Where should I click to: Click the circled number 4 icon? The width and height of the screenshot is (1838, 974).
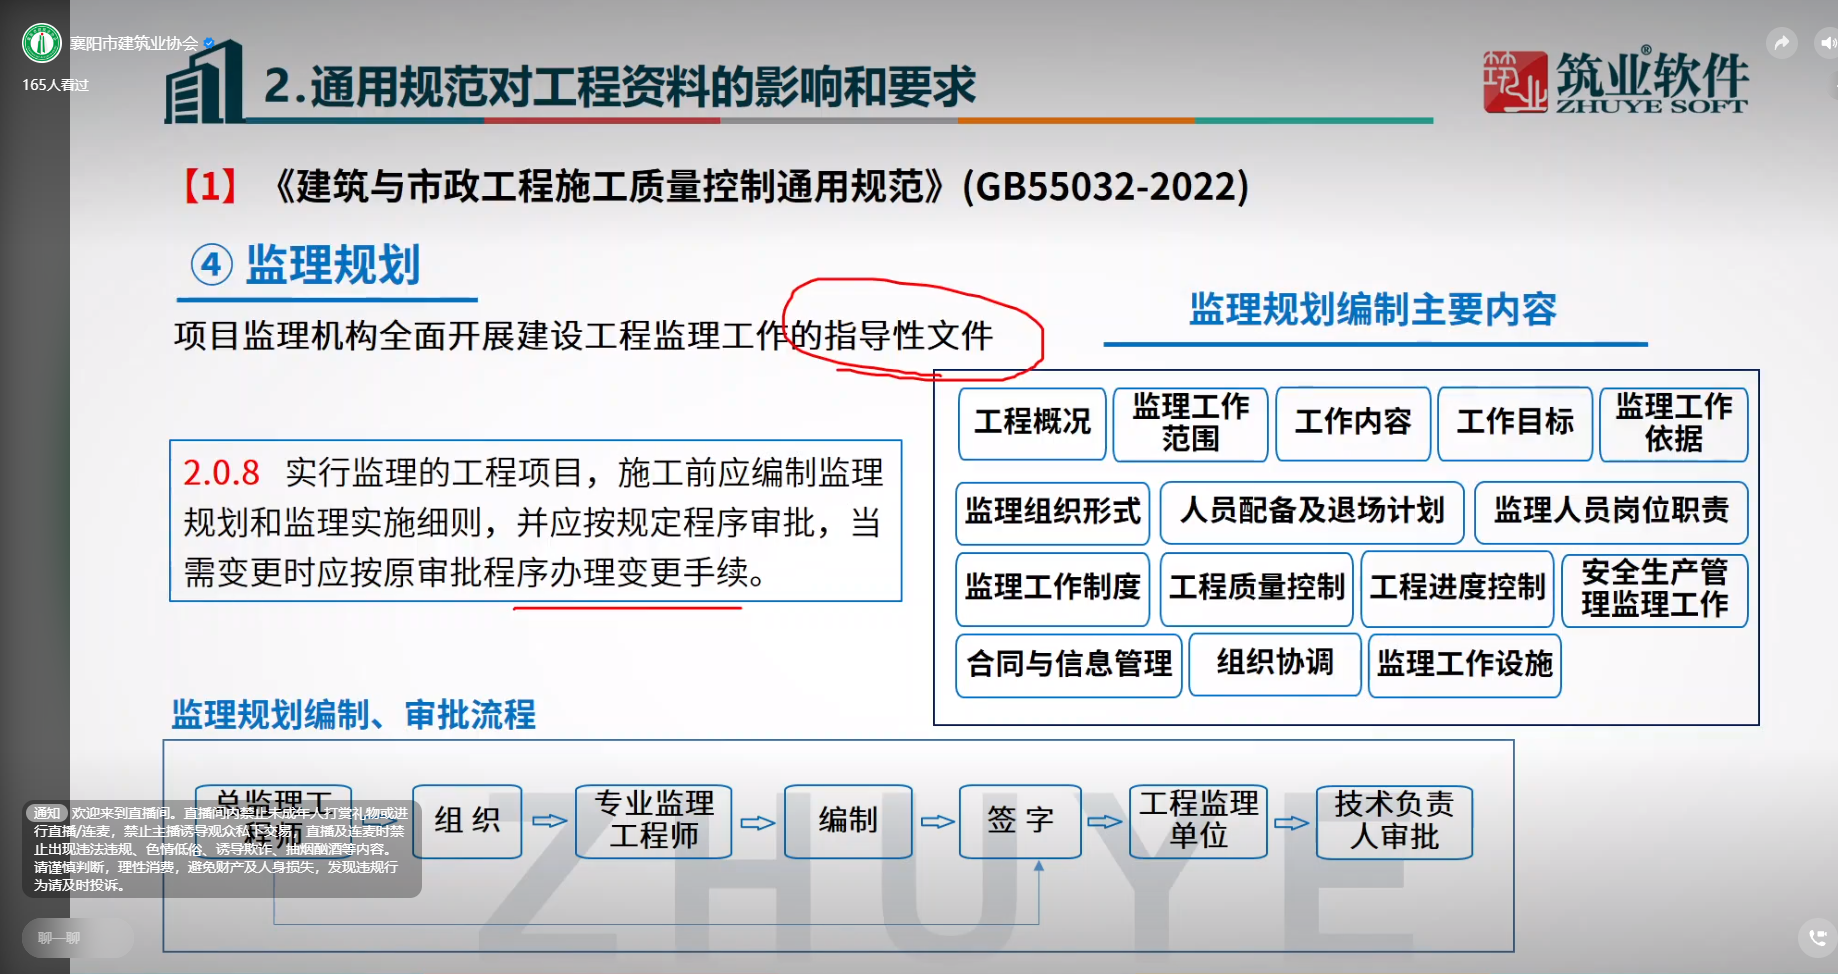point(212,265)
